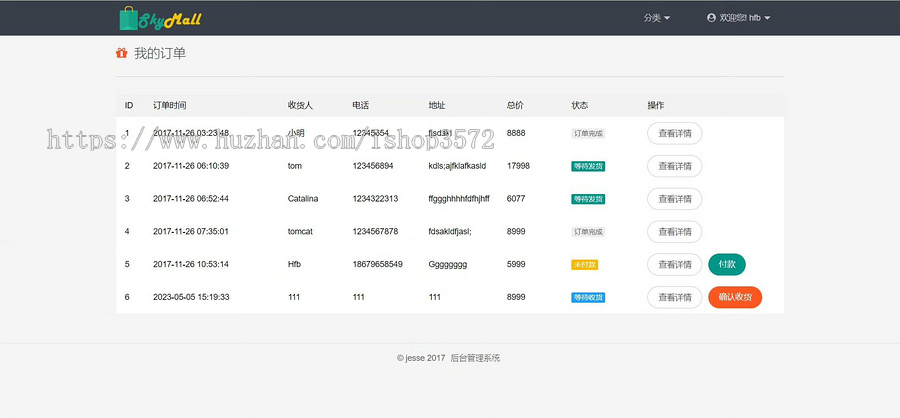Click address ffggghhhhfdfhjhff

459,199
